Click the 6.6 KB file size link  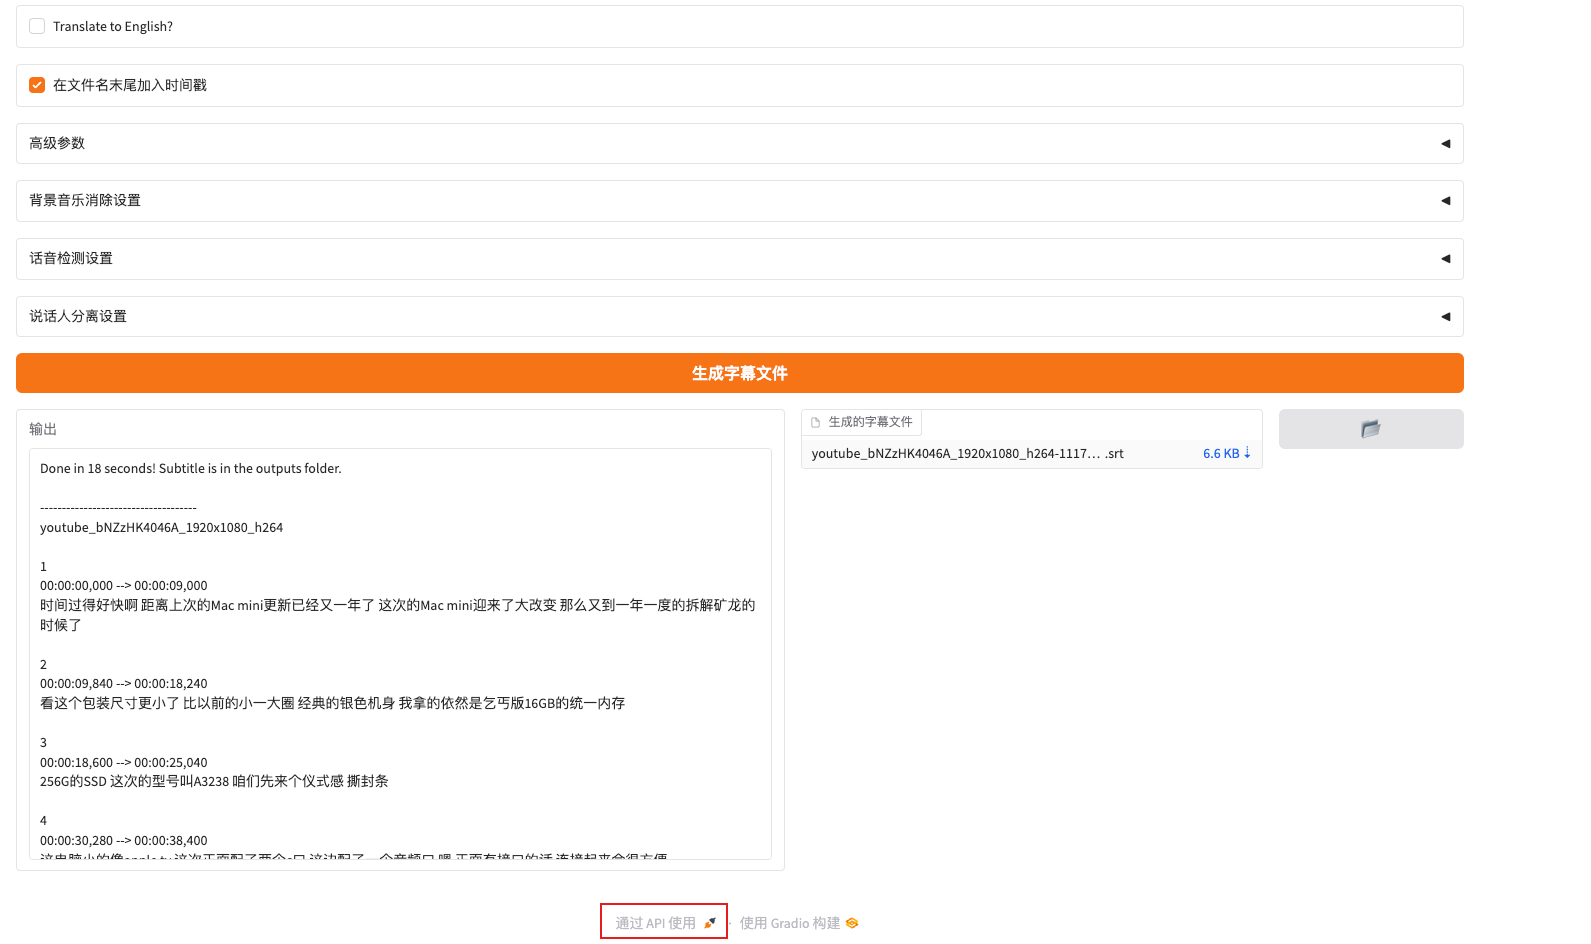(1220, 454)
